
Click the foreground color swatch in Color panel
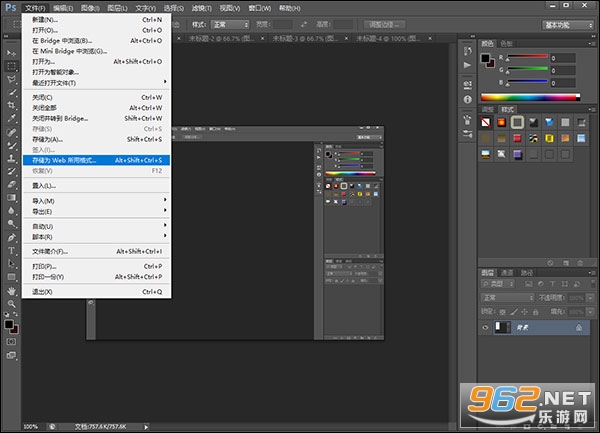[x=485, y=58]
